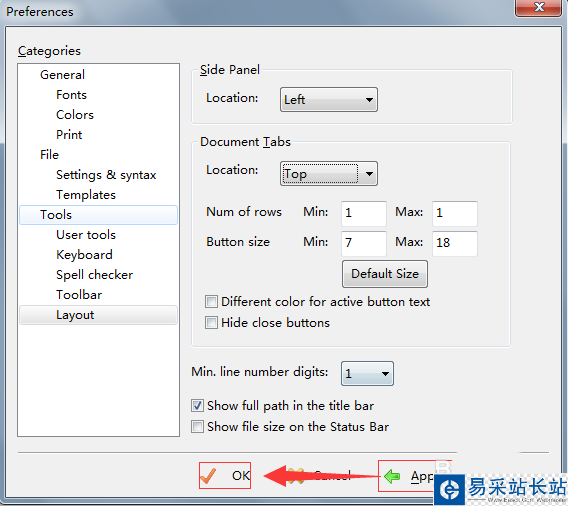Image resolution: width=568 pixels, height=506 pixels.
Task: Click the Default Size button
Action: click(x=385, y=274)
